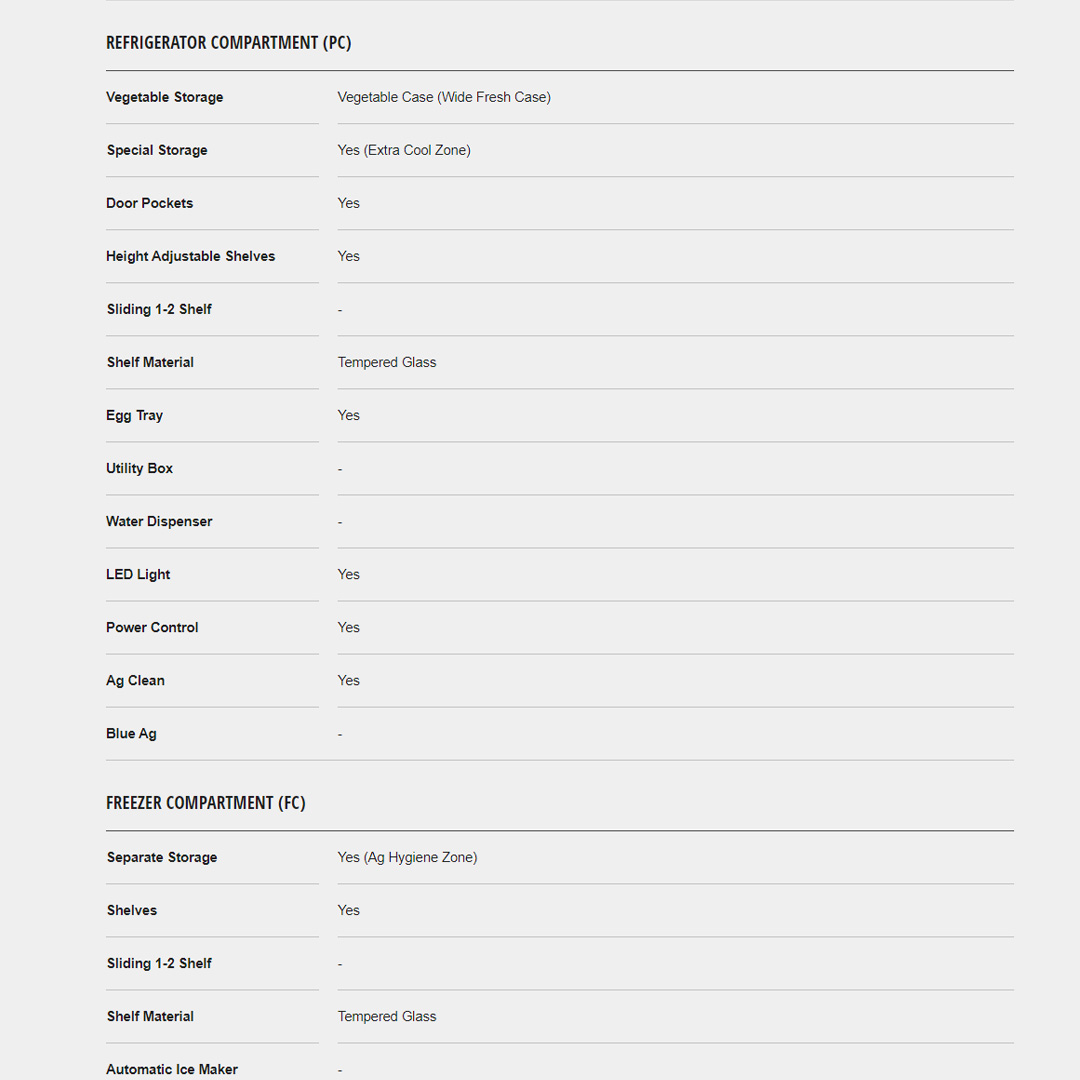Click the Refrigerator Compartment (PC) heading
The height and width of the screenshot is (1080, 1080).
click(x=229, y=43)
